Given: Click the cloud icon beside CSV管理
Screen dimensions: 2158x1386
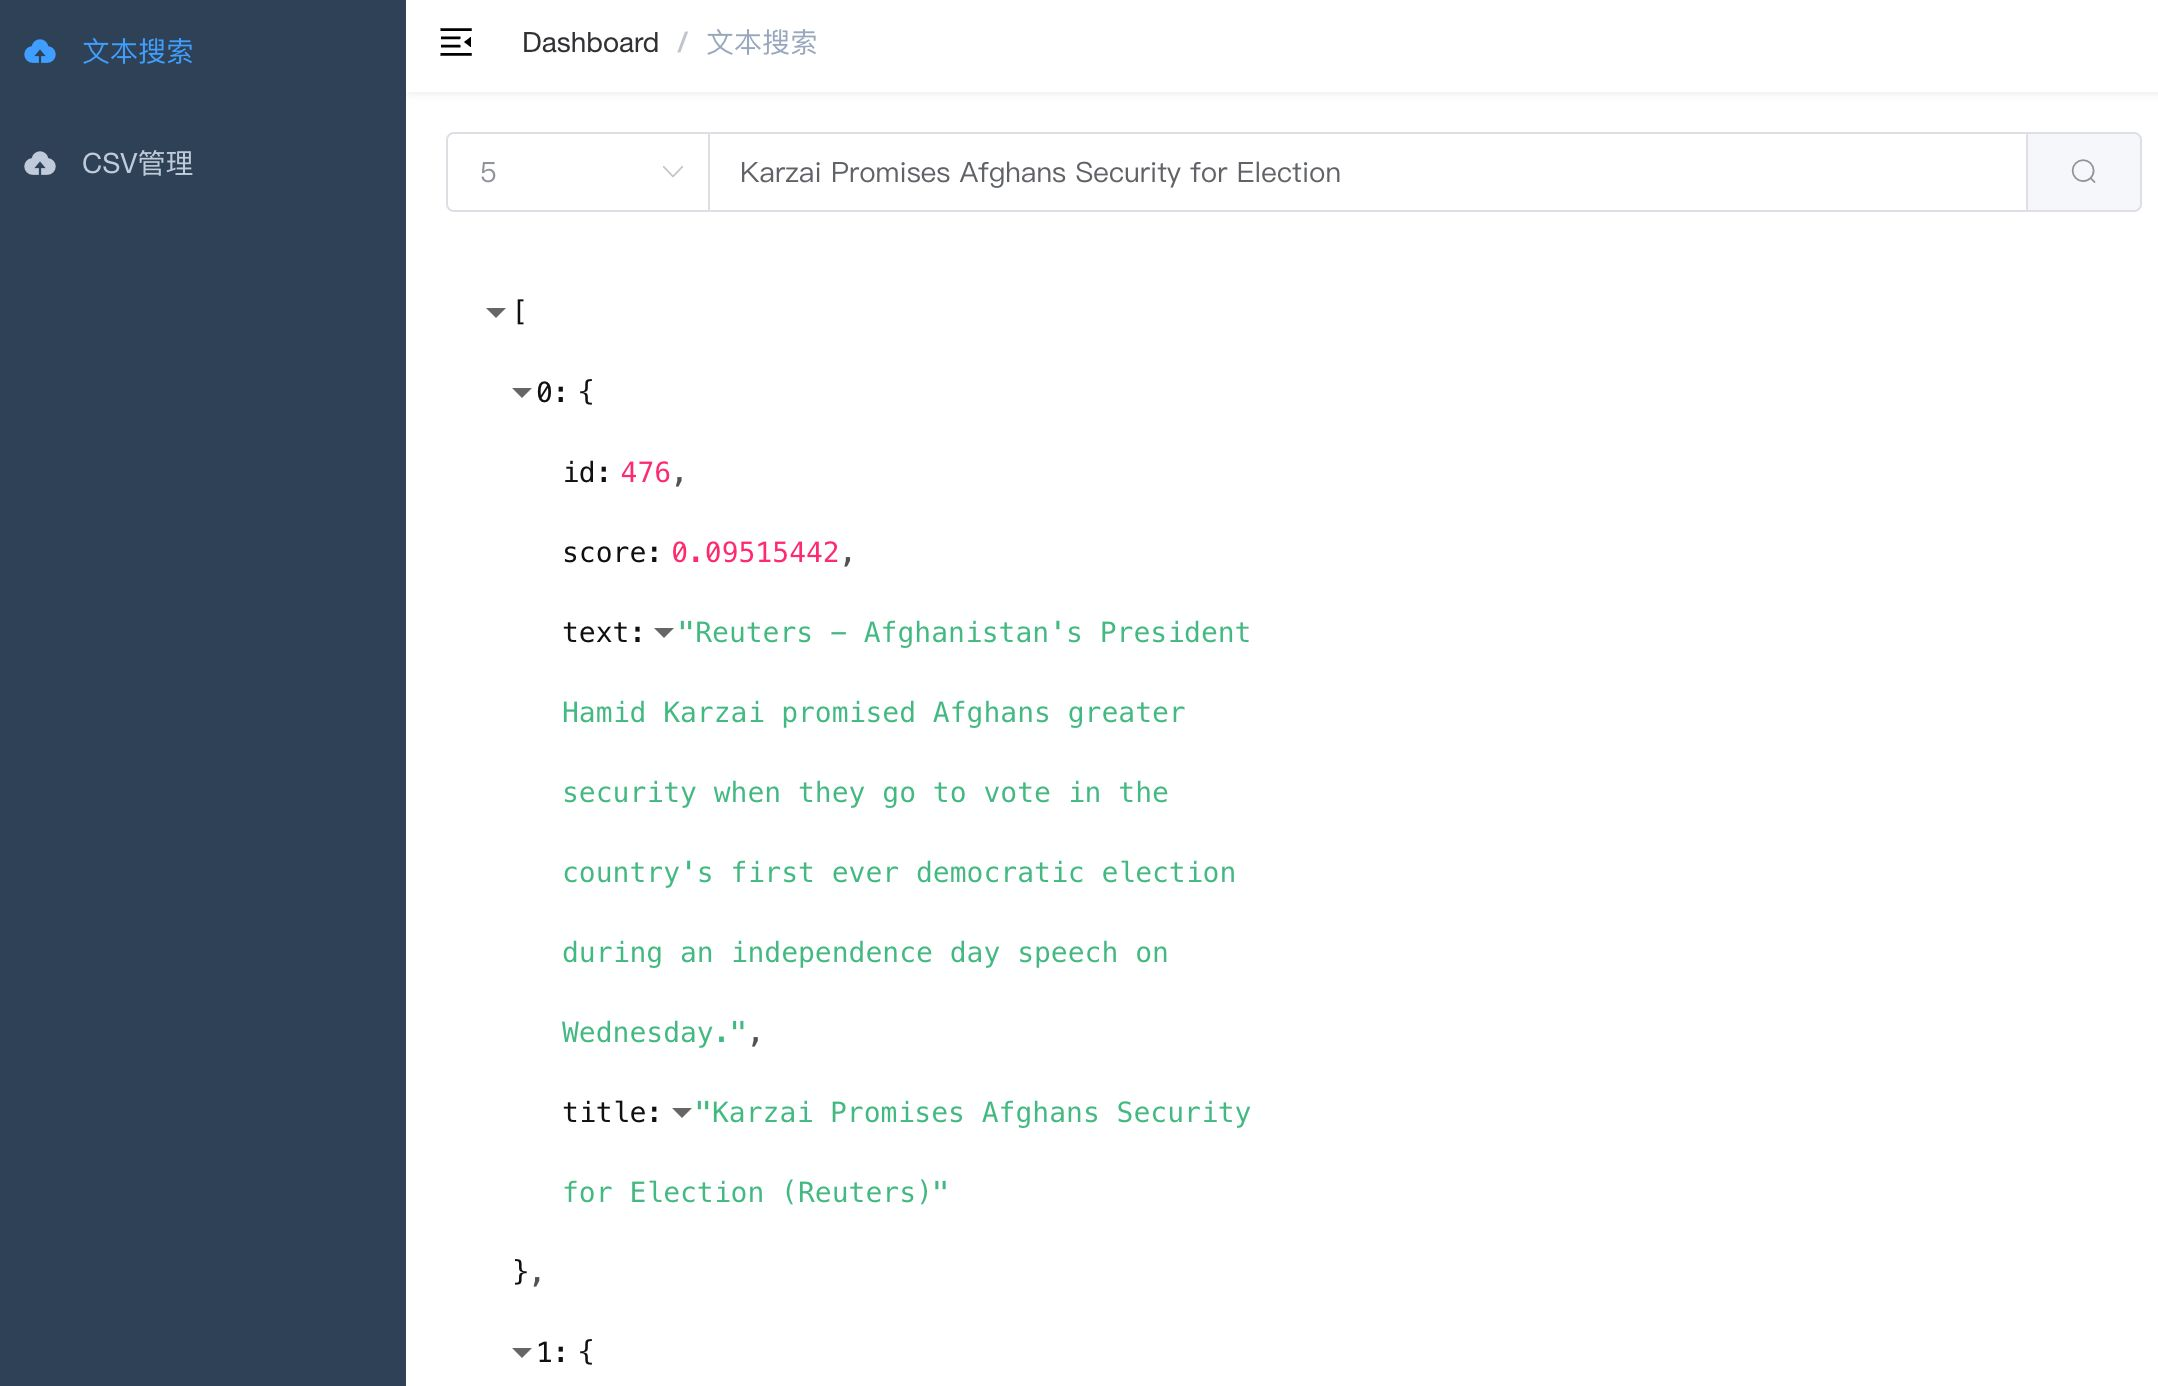Looking at the screenshot, I should [x=40, y=163].
